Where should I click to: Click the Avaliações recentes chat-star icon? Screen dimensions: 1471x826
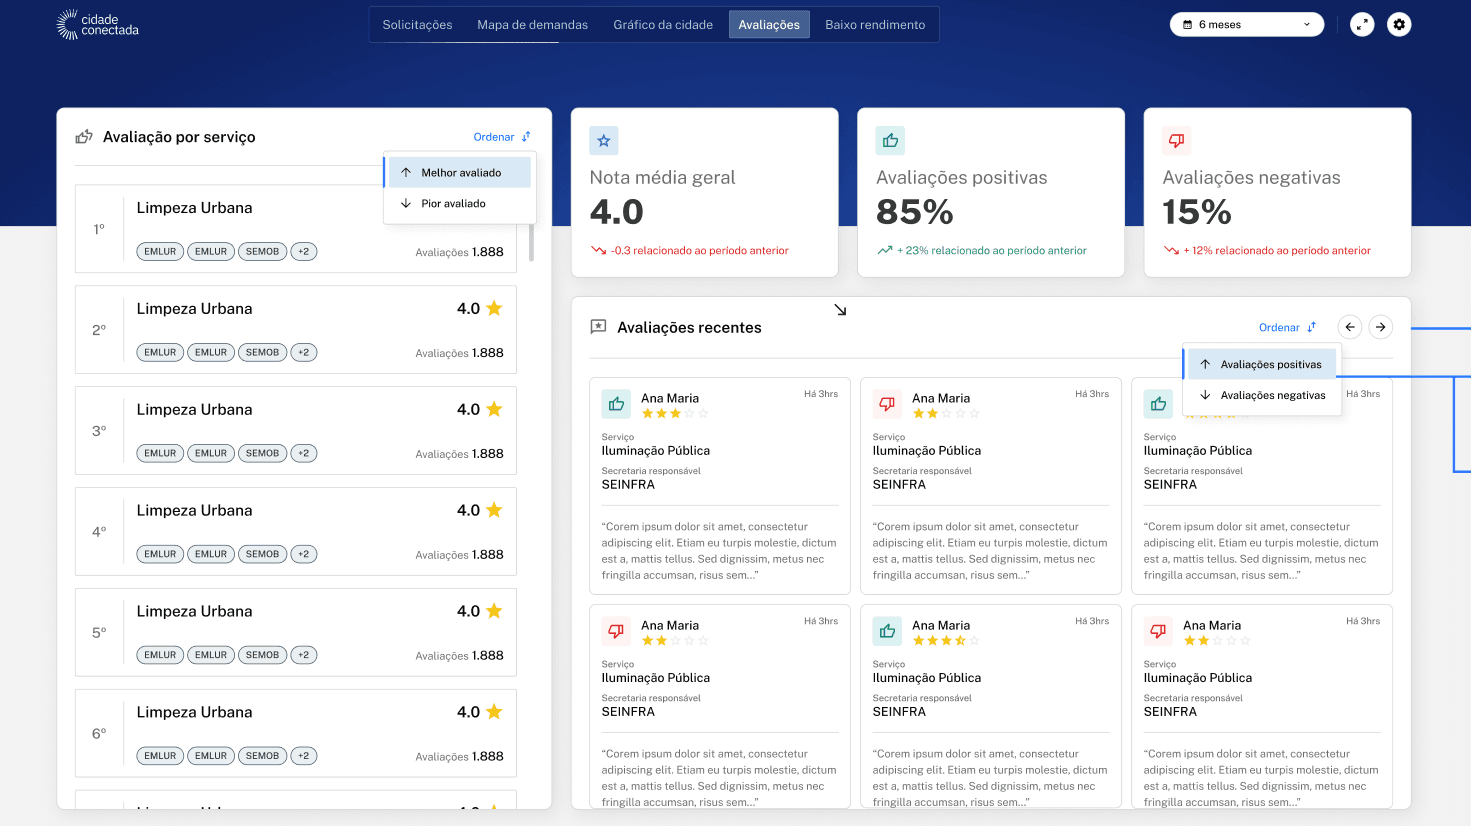(x=598, y=327)
